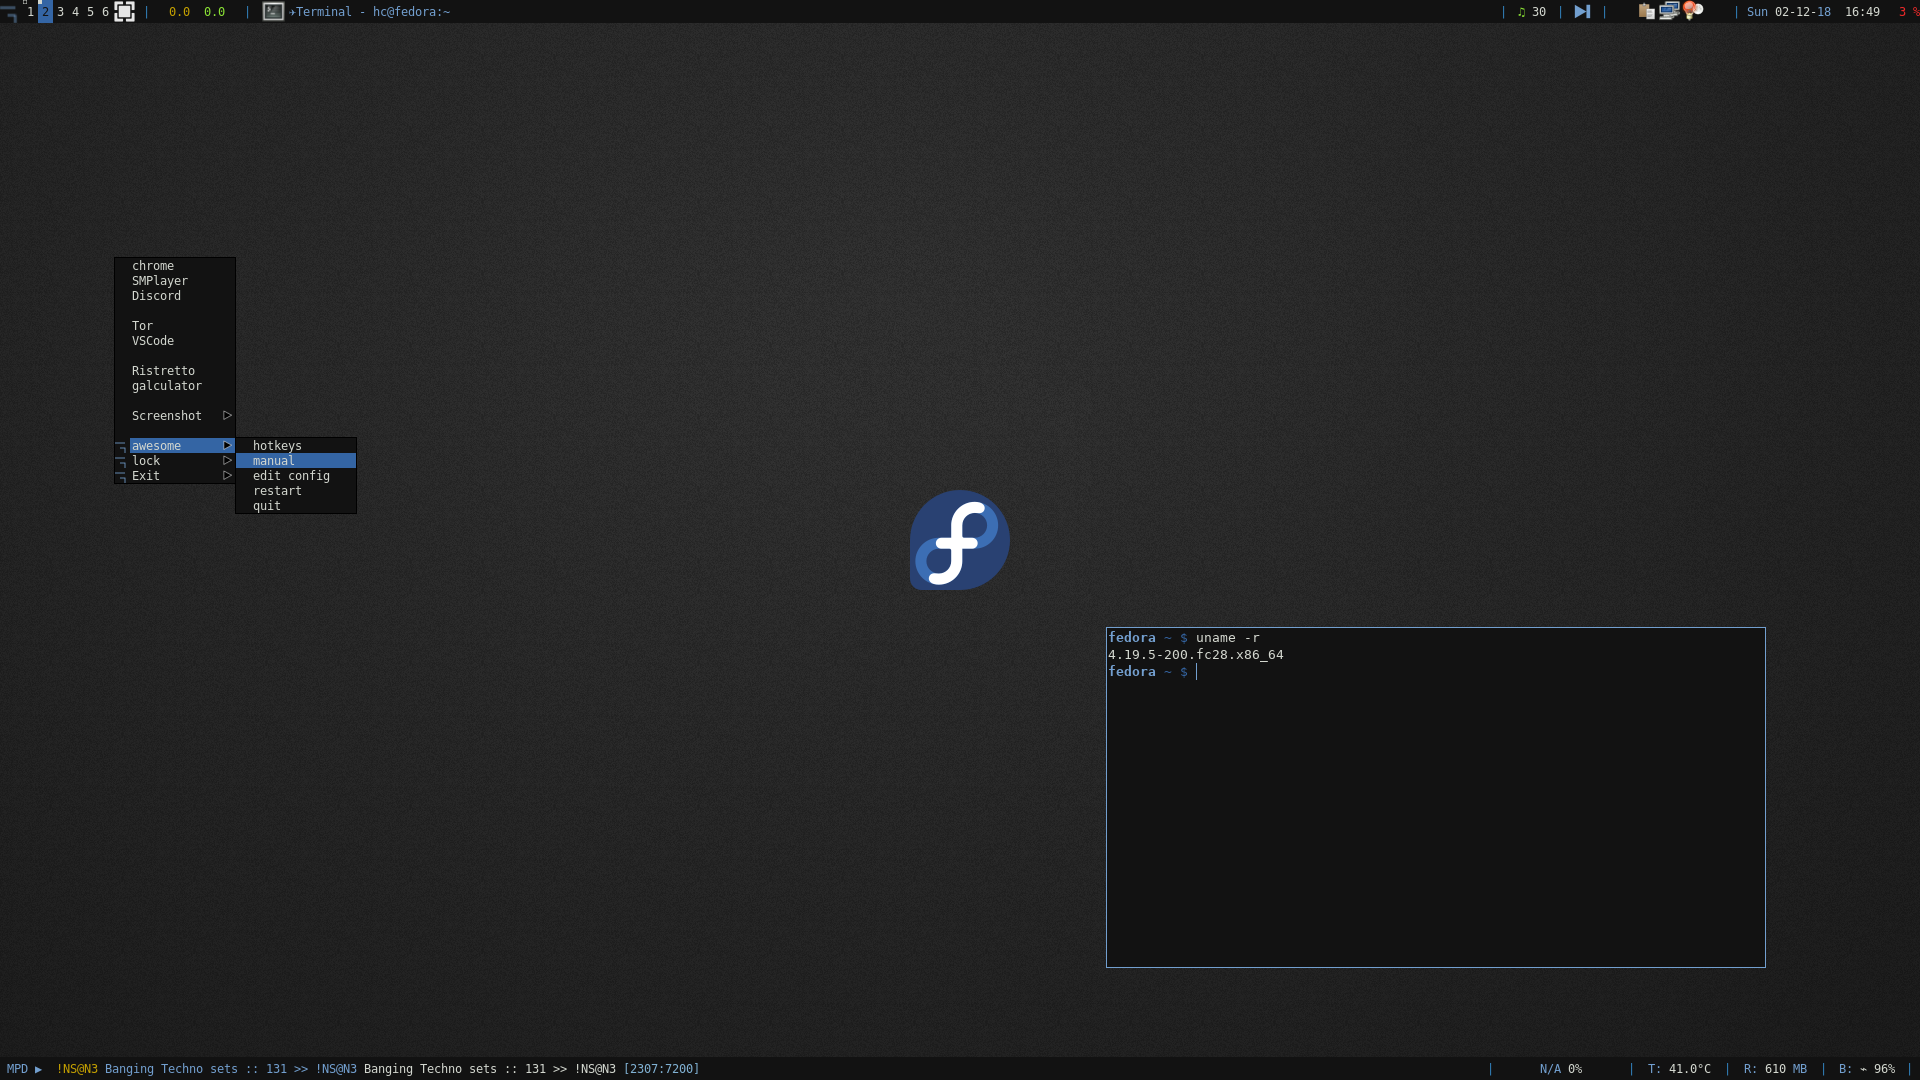
Task: Go to workspace tag 4
Action: pos(75,12)
